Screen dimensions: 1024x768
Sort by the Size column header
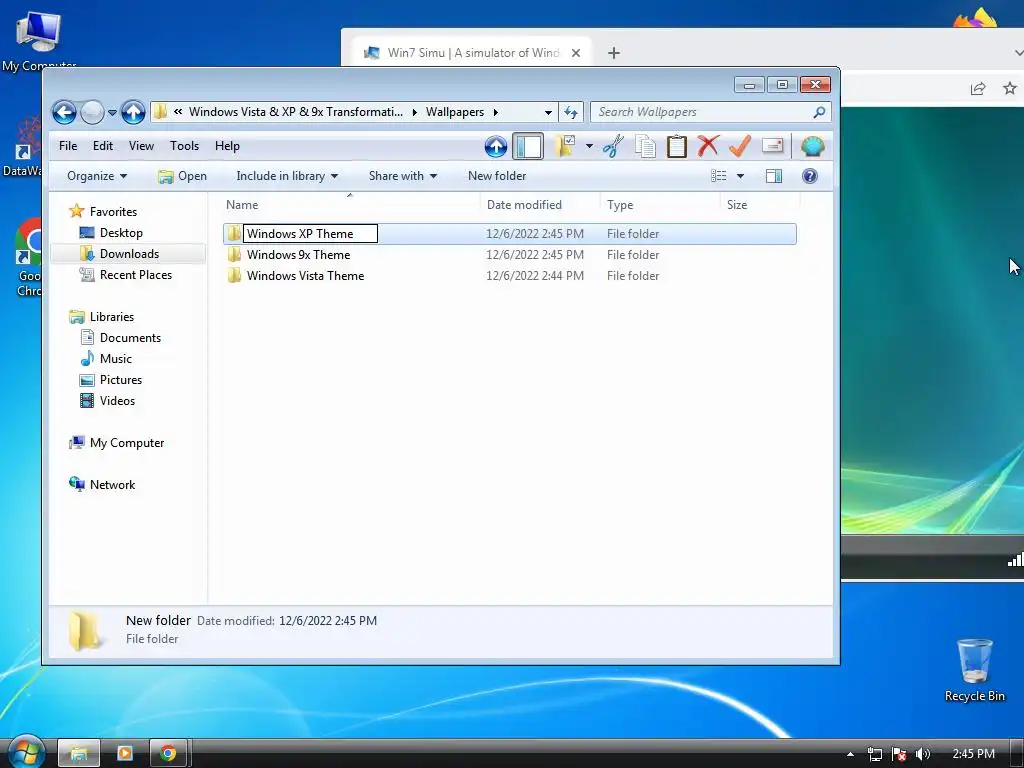pos(760,204)
